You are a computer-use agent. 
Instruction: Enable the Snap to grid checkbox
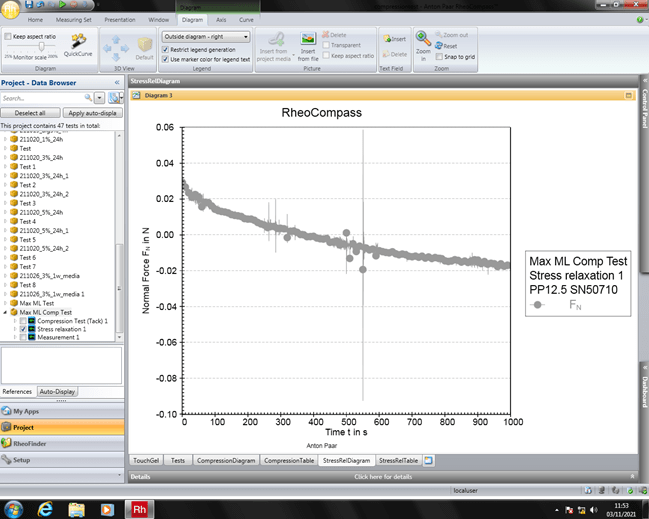(440, 57)
